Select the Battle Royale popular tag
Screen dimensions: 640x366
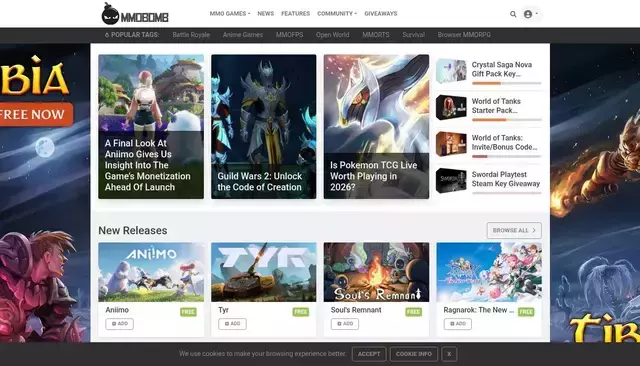click(191, 35)
